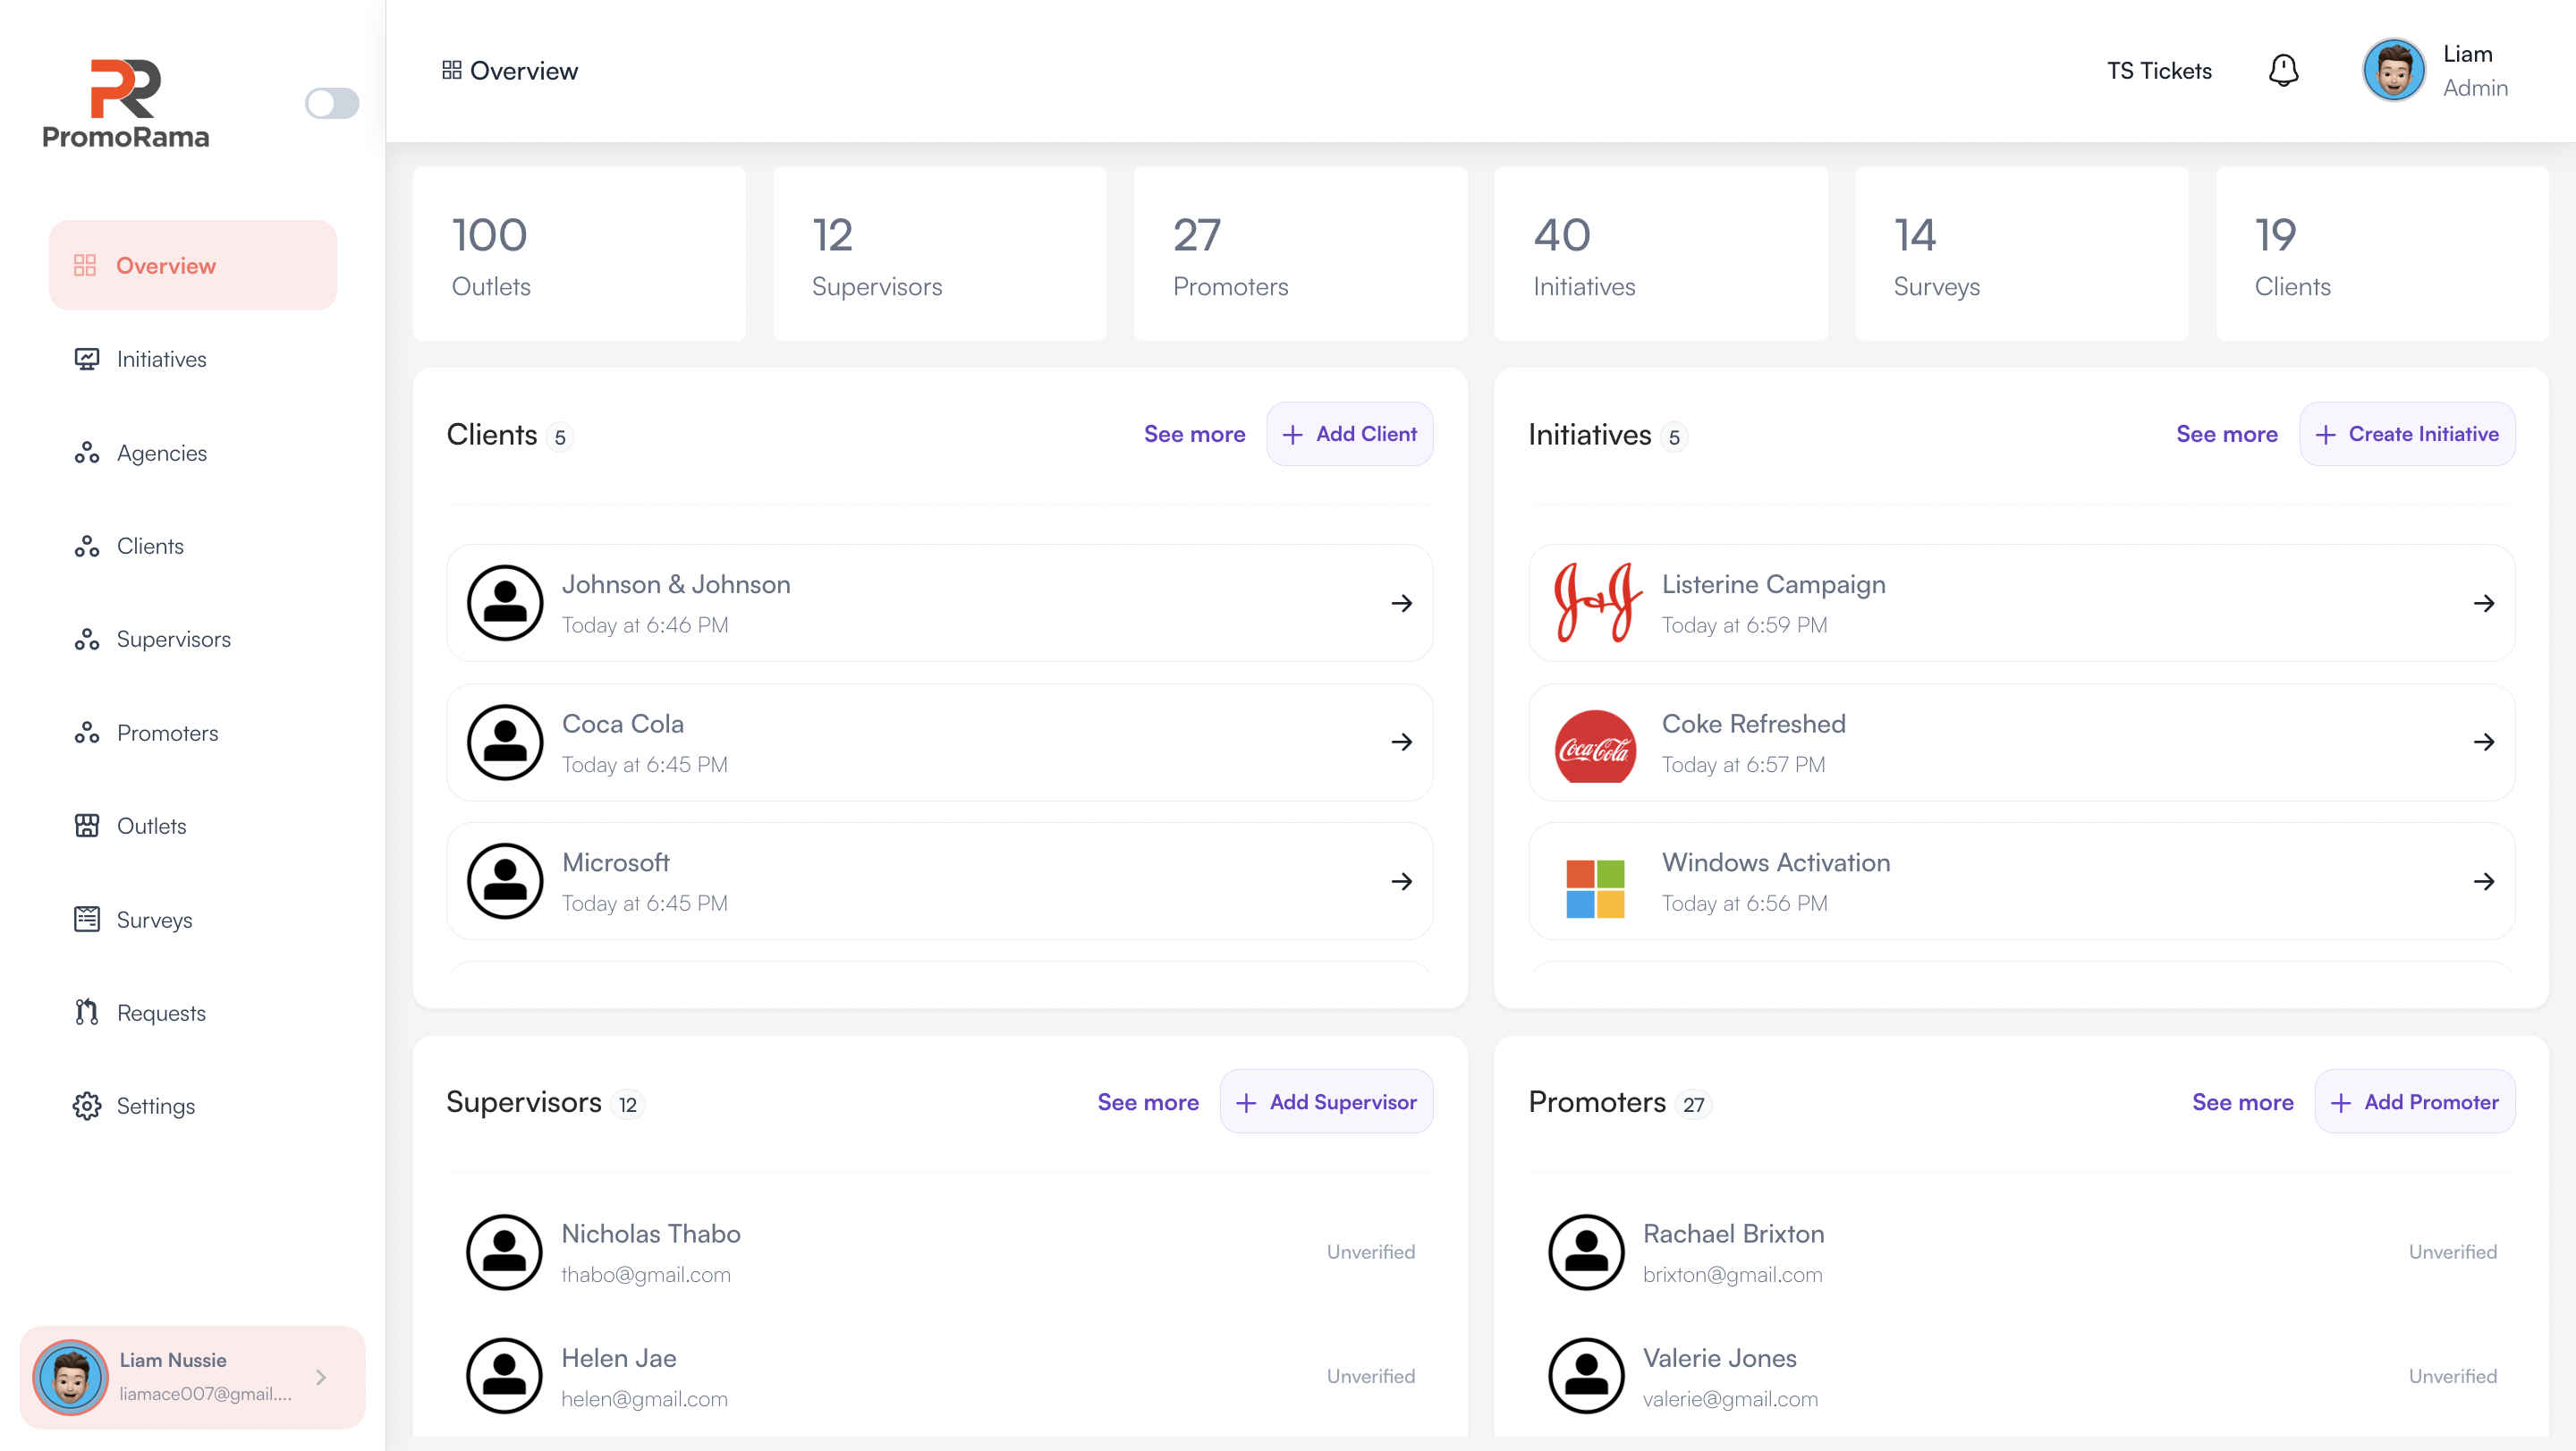Screen dimensions: 2576x1451
Task: Click Add Promoter button
Action: [2414, 1102]
